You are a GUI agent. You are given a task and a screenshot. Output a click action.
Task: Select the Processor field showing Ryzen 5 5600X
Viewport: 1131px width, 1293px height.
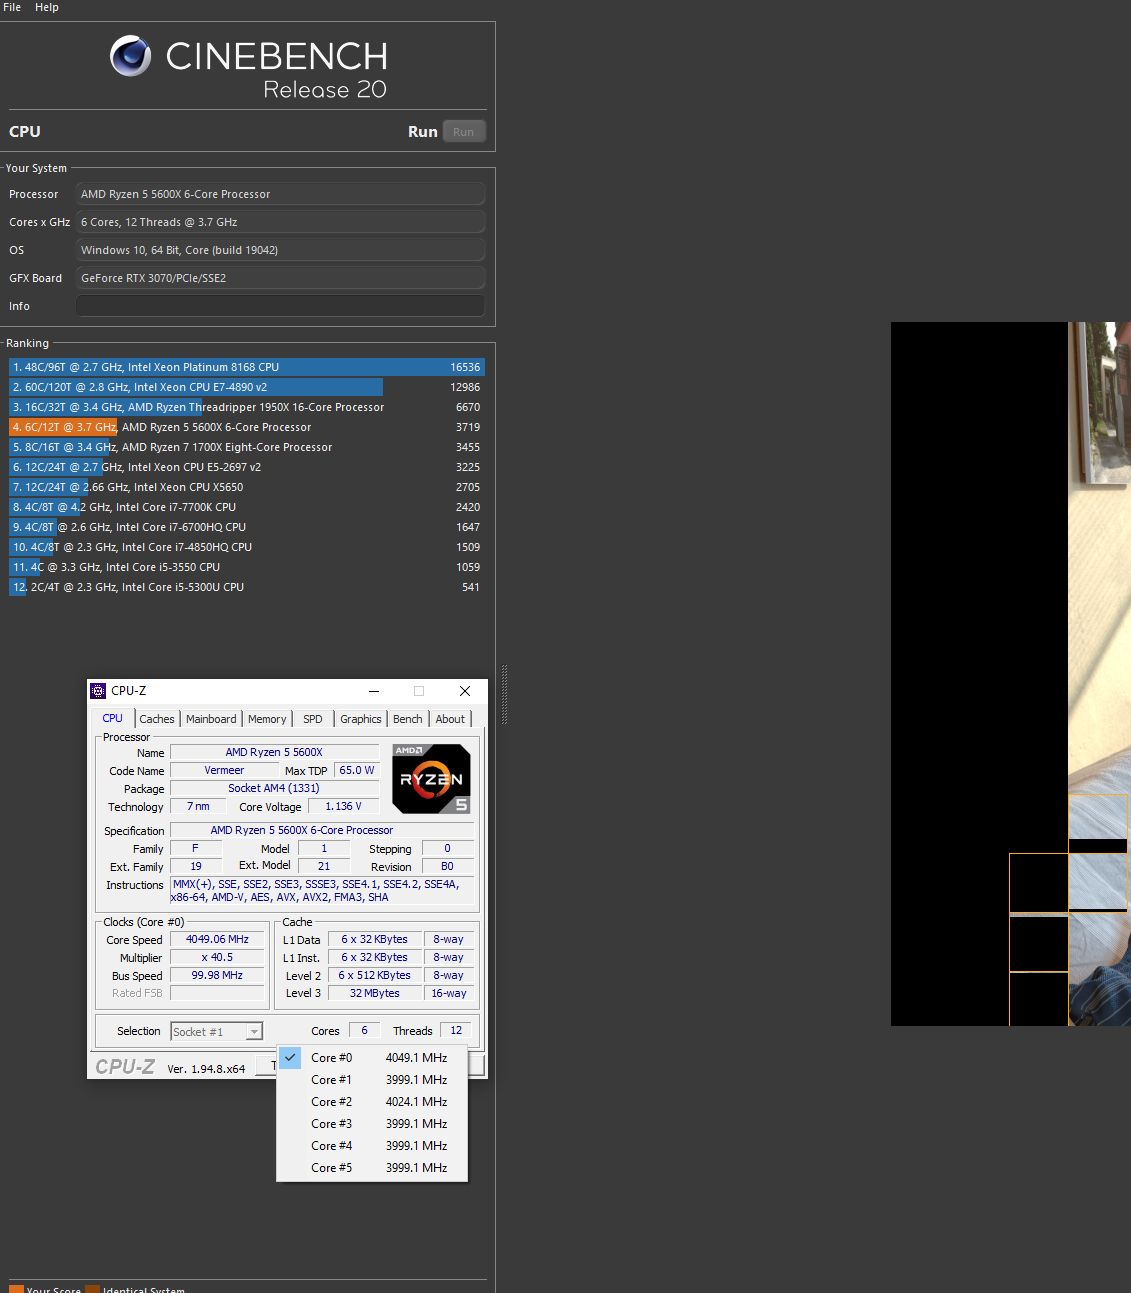pyautogui.click(x=280, y=194)
